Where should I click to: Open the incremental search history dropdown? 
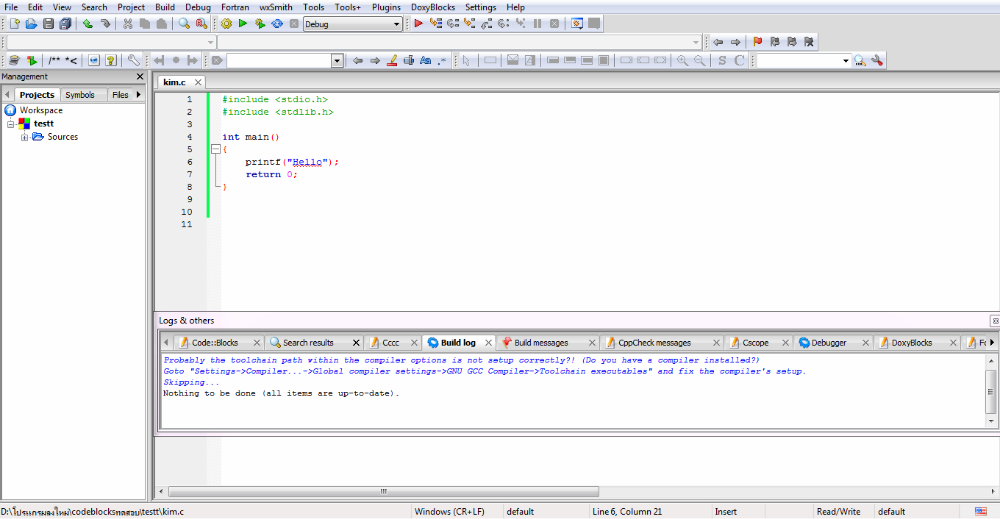click(x=337, y=61)
